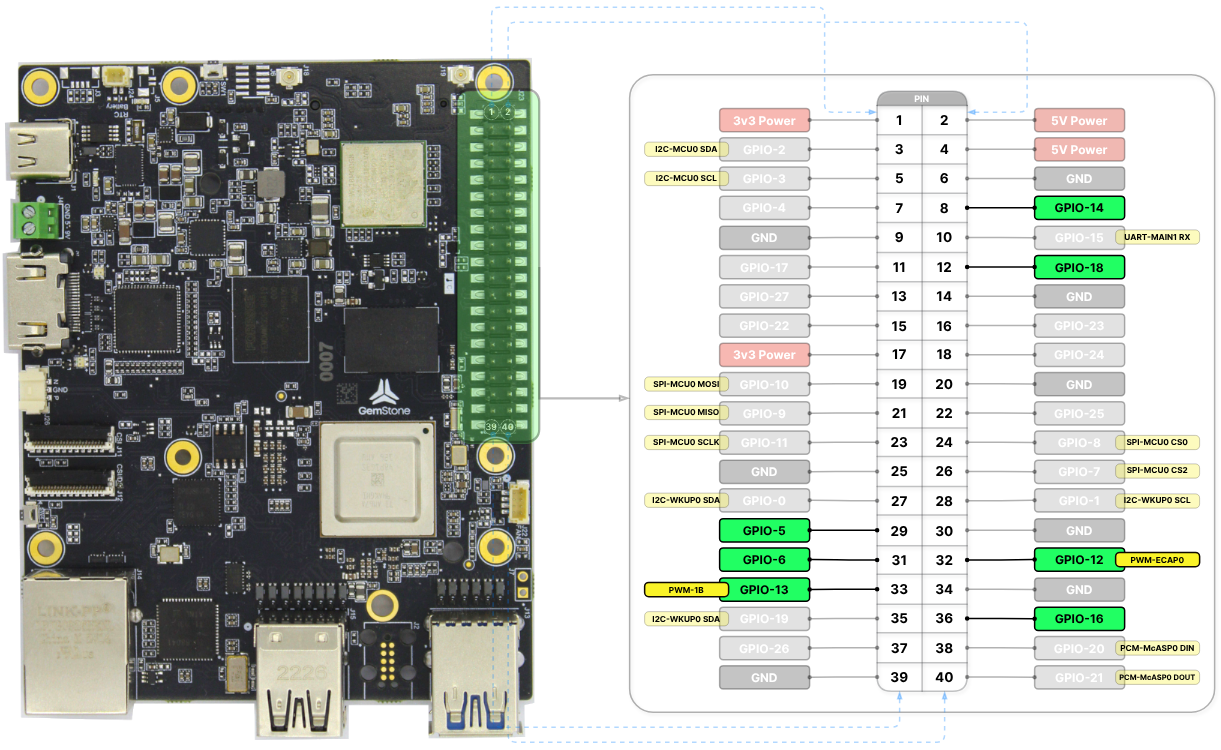Screen dimensions: 1221x750
Task: Click the 5V Power label at pin 4
Action: pyautogui.click(x=1079, y=150)
